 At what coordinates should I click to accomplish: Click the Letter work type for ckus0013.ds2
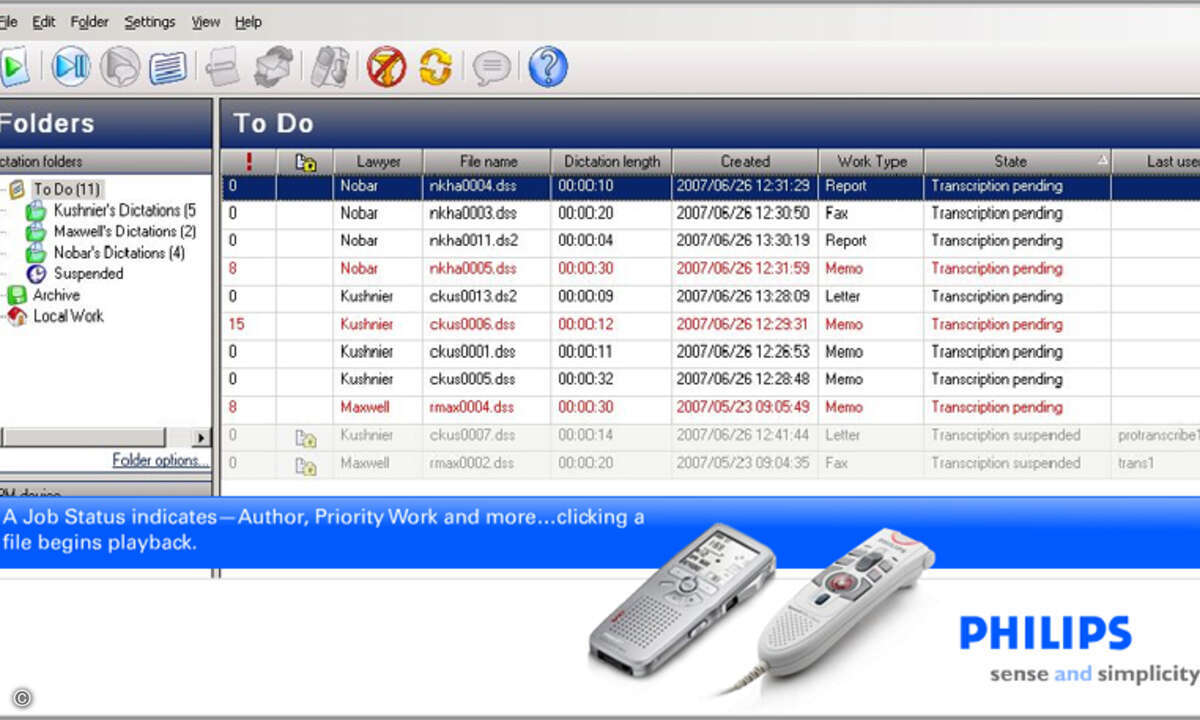click(x=843, y=296)
